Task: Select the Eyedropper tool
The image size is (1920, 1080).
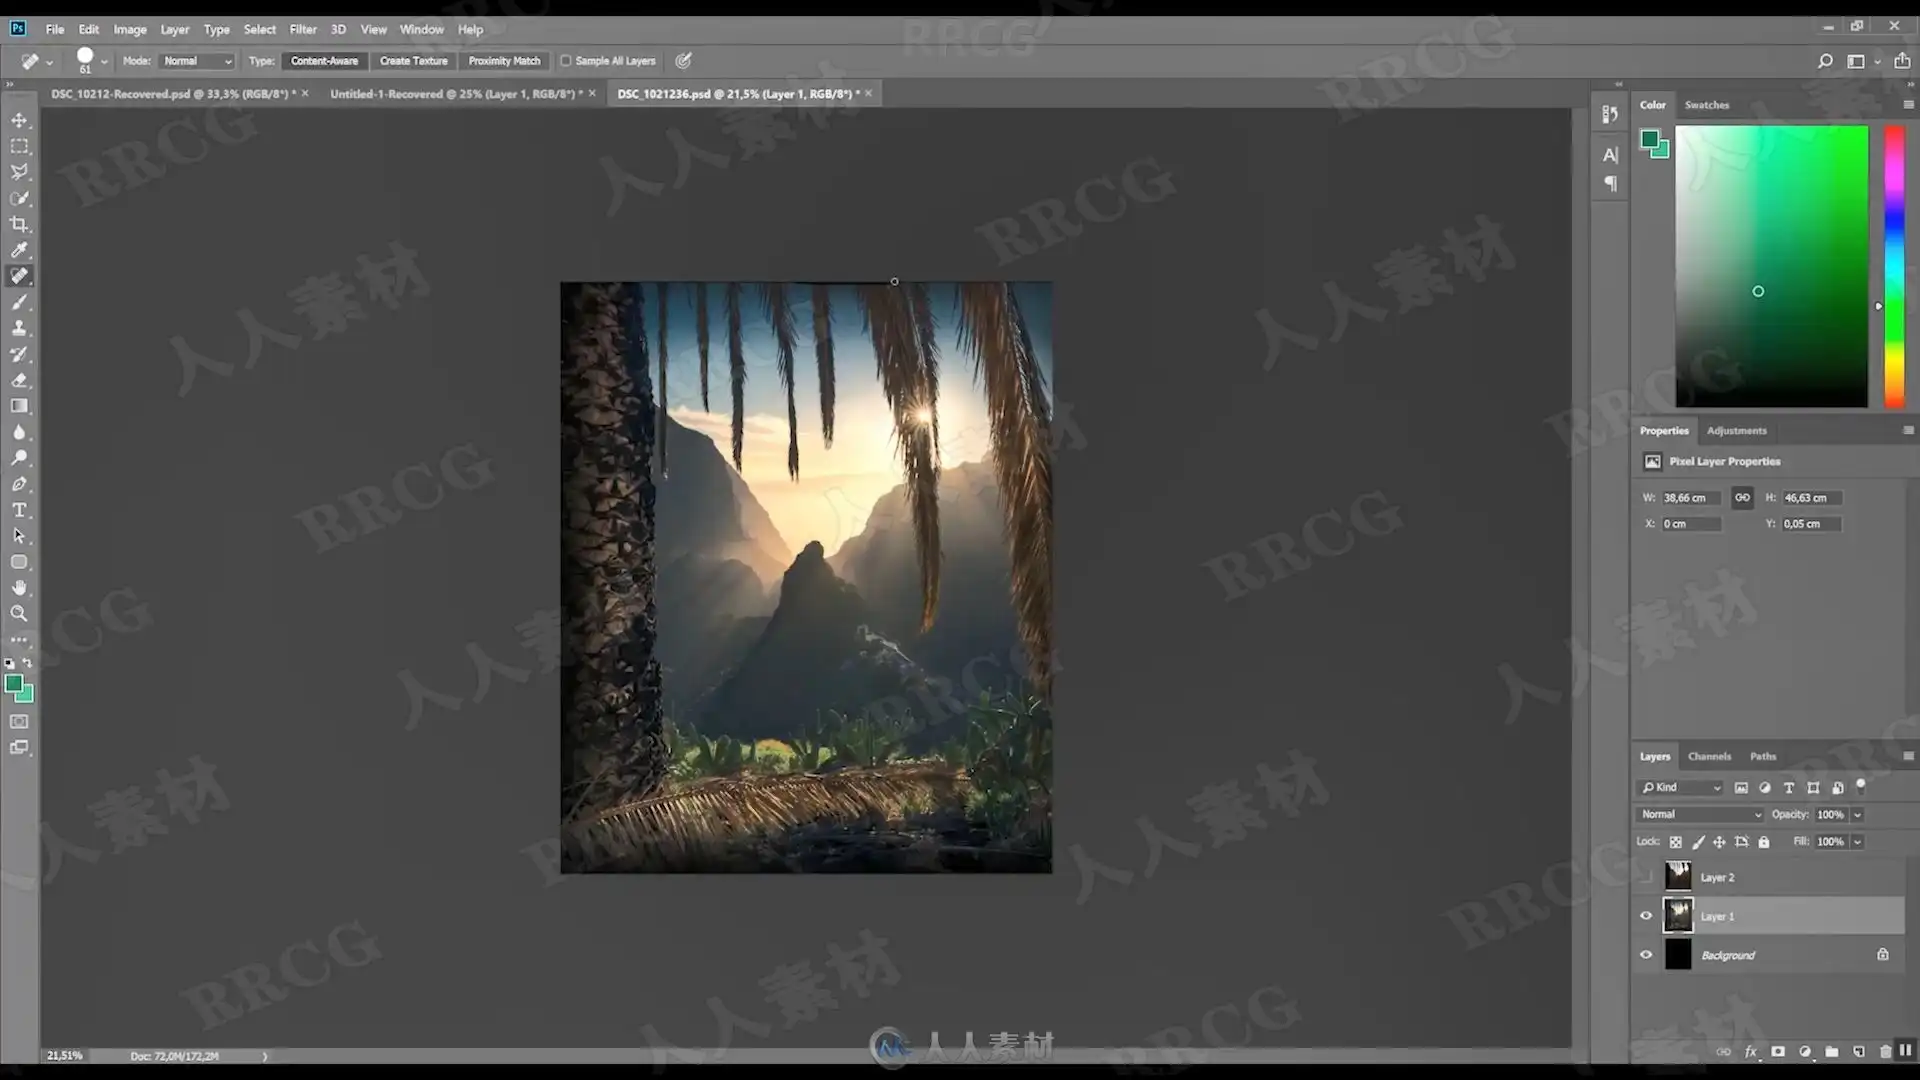Action: click(19, 250)
